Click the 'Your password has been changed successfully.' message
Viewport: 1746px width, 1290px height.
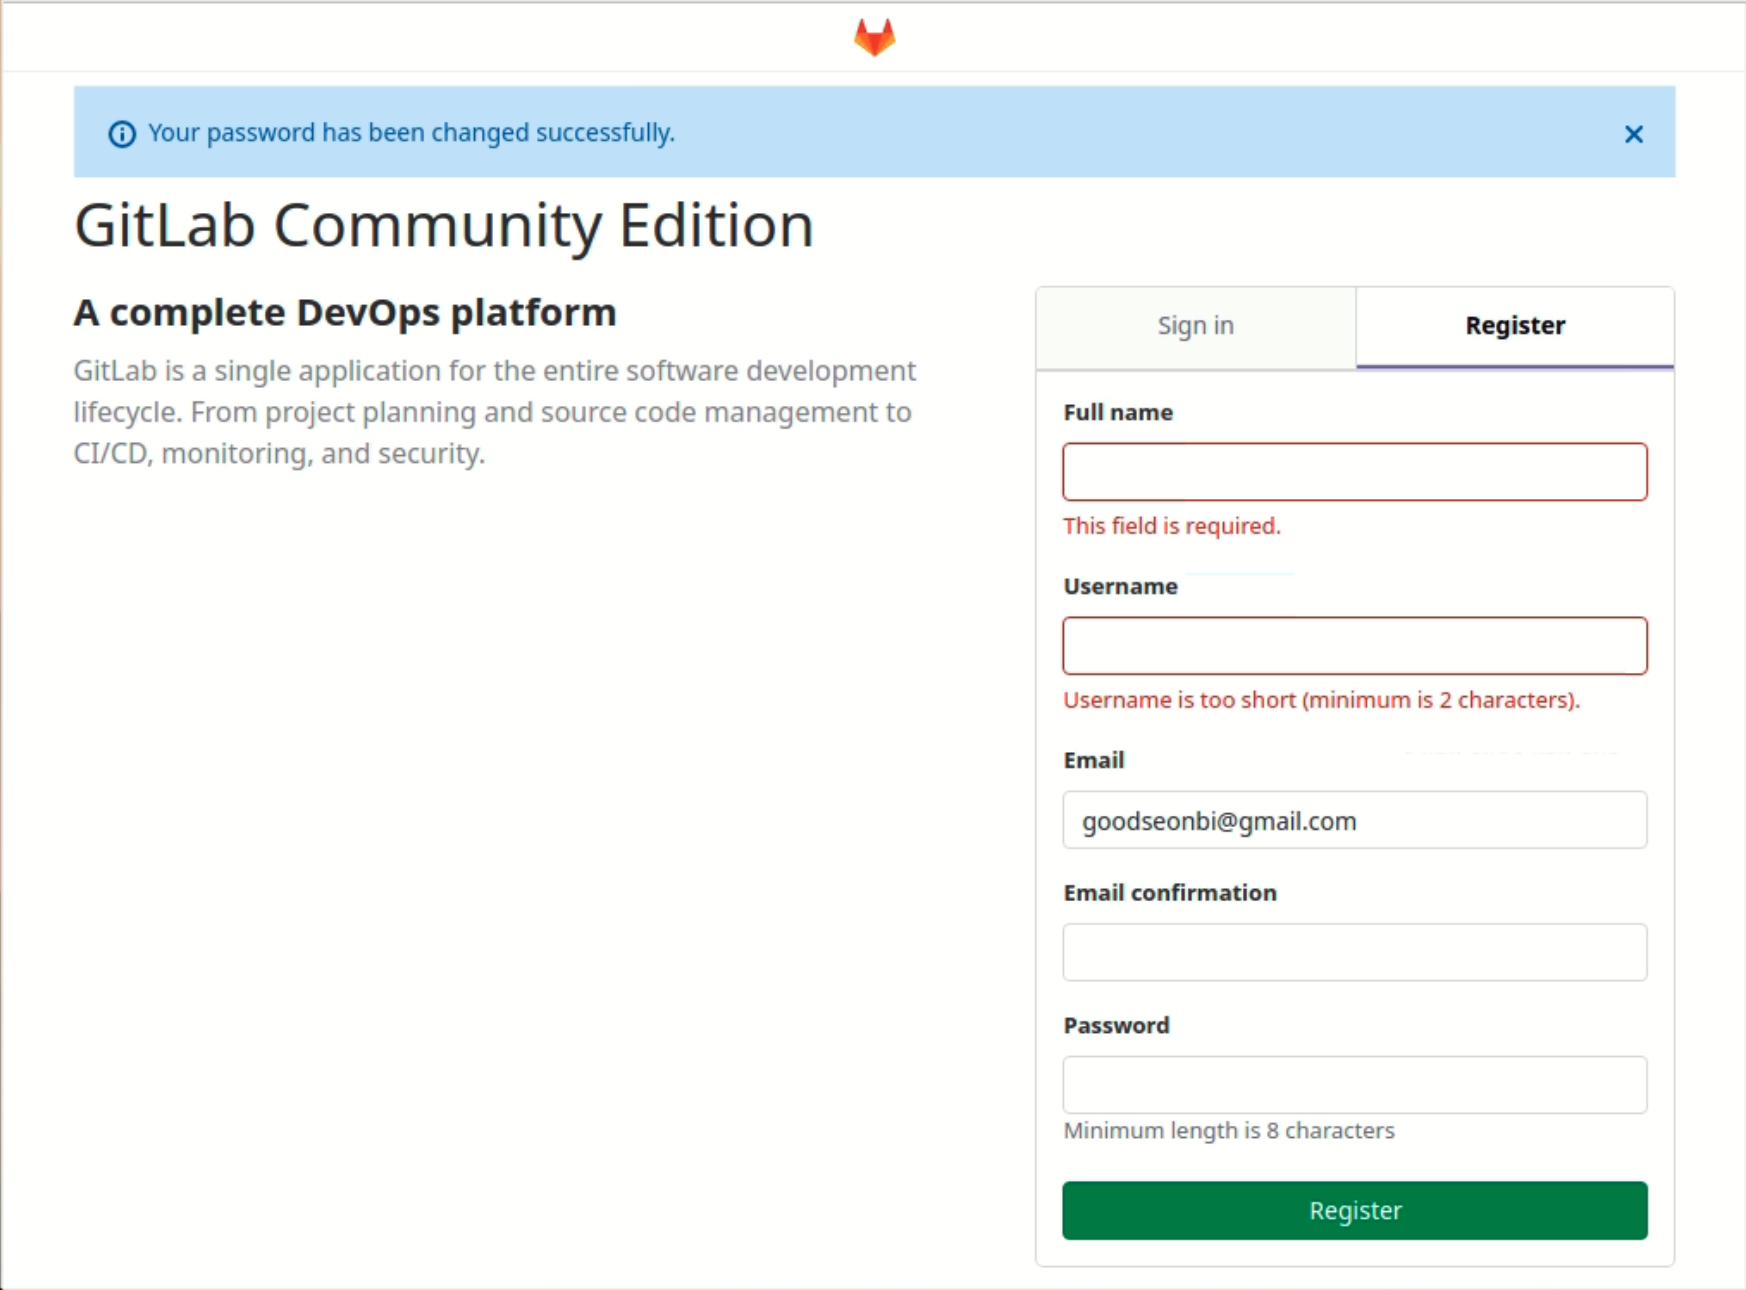[x=412, y=133]
